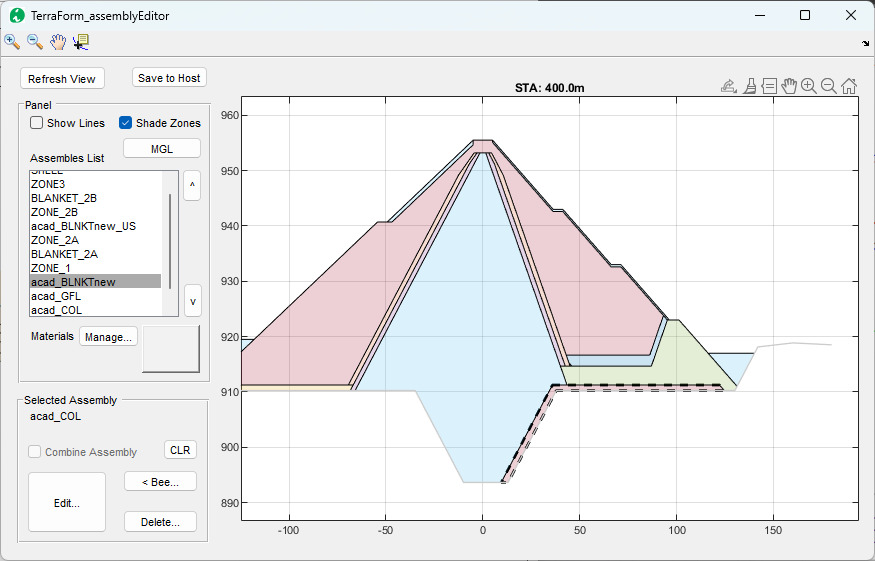Click the axes zoom-in icon above the plot
Viewport: 875px width, 561px height.
click(x=809, y=86)
